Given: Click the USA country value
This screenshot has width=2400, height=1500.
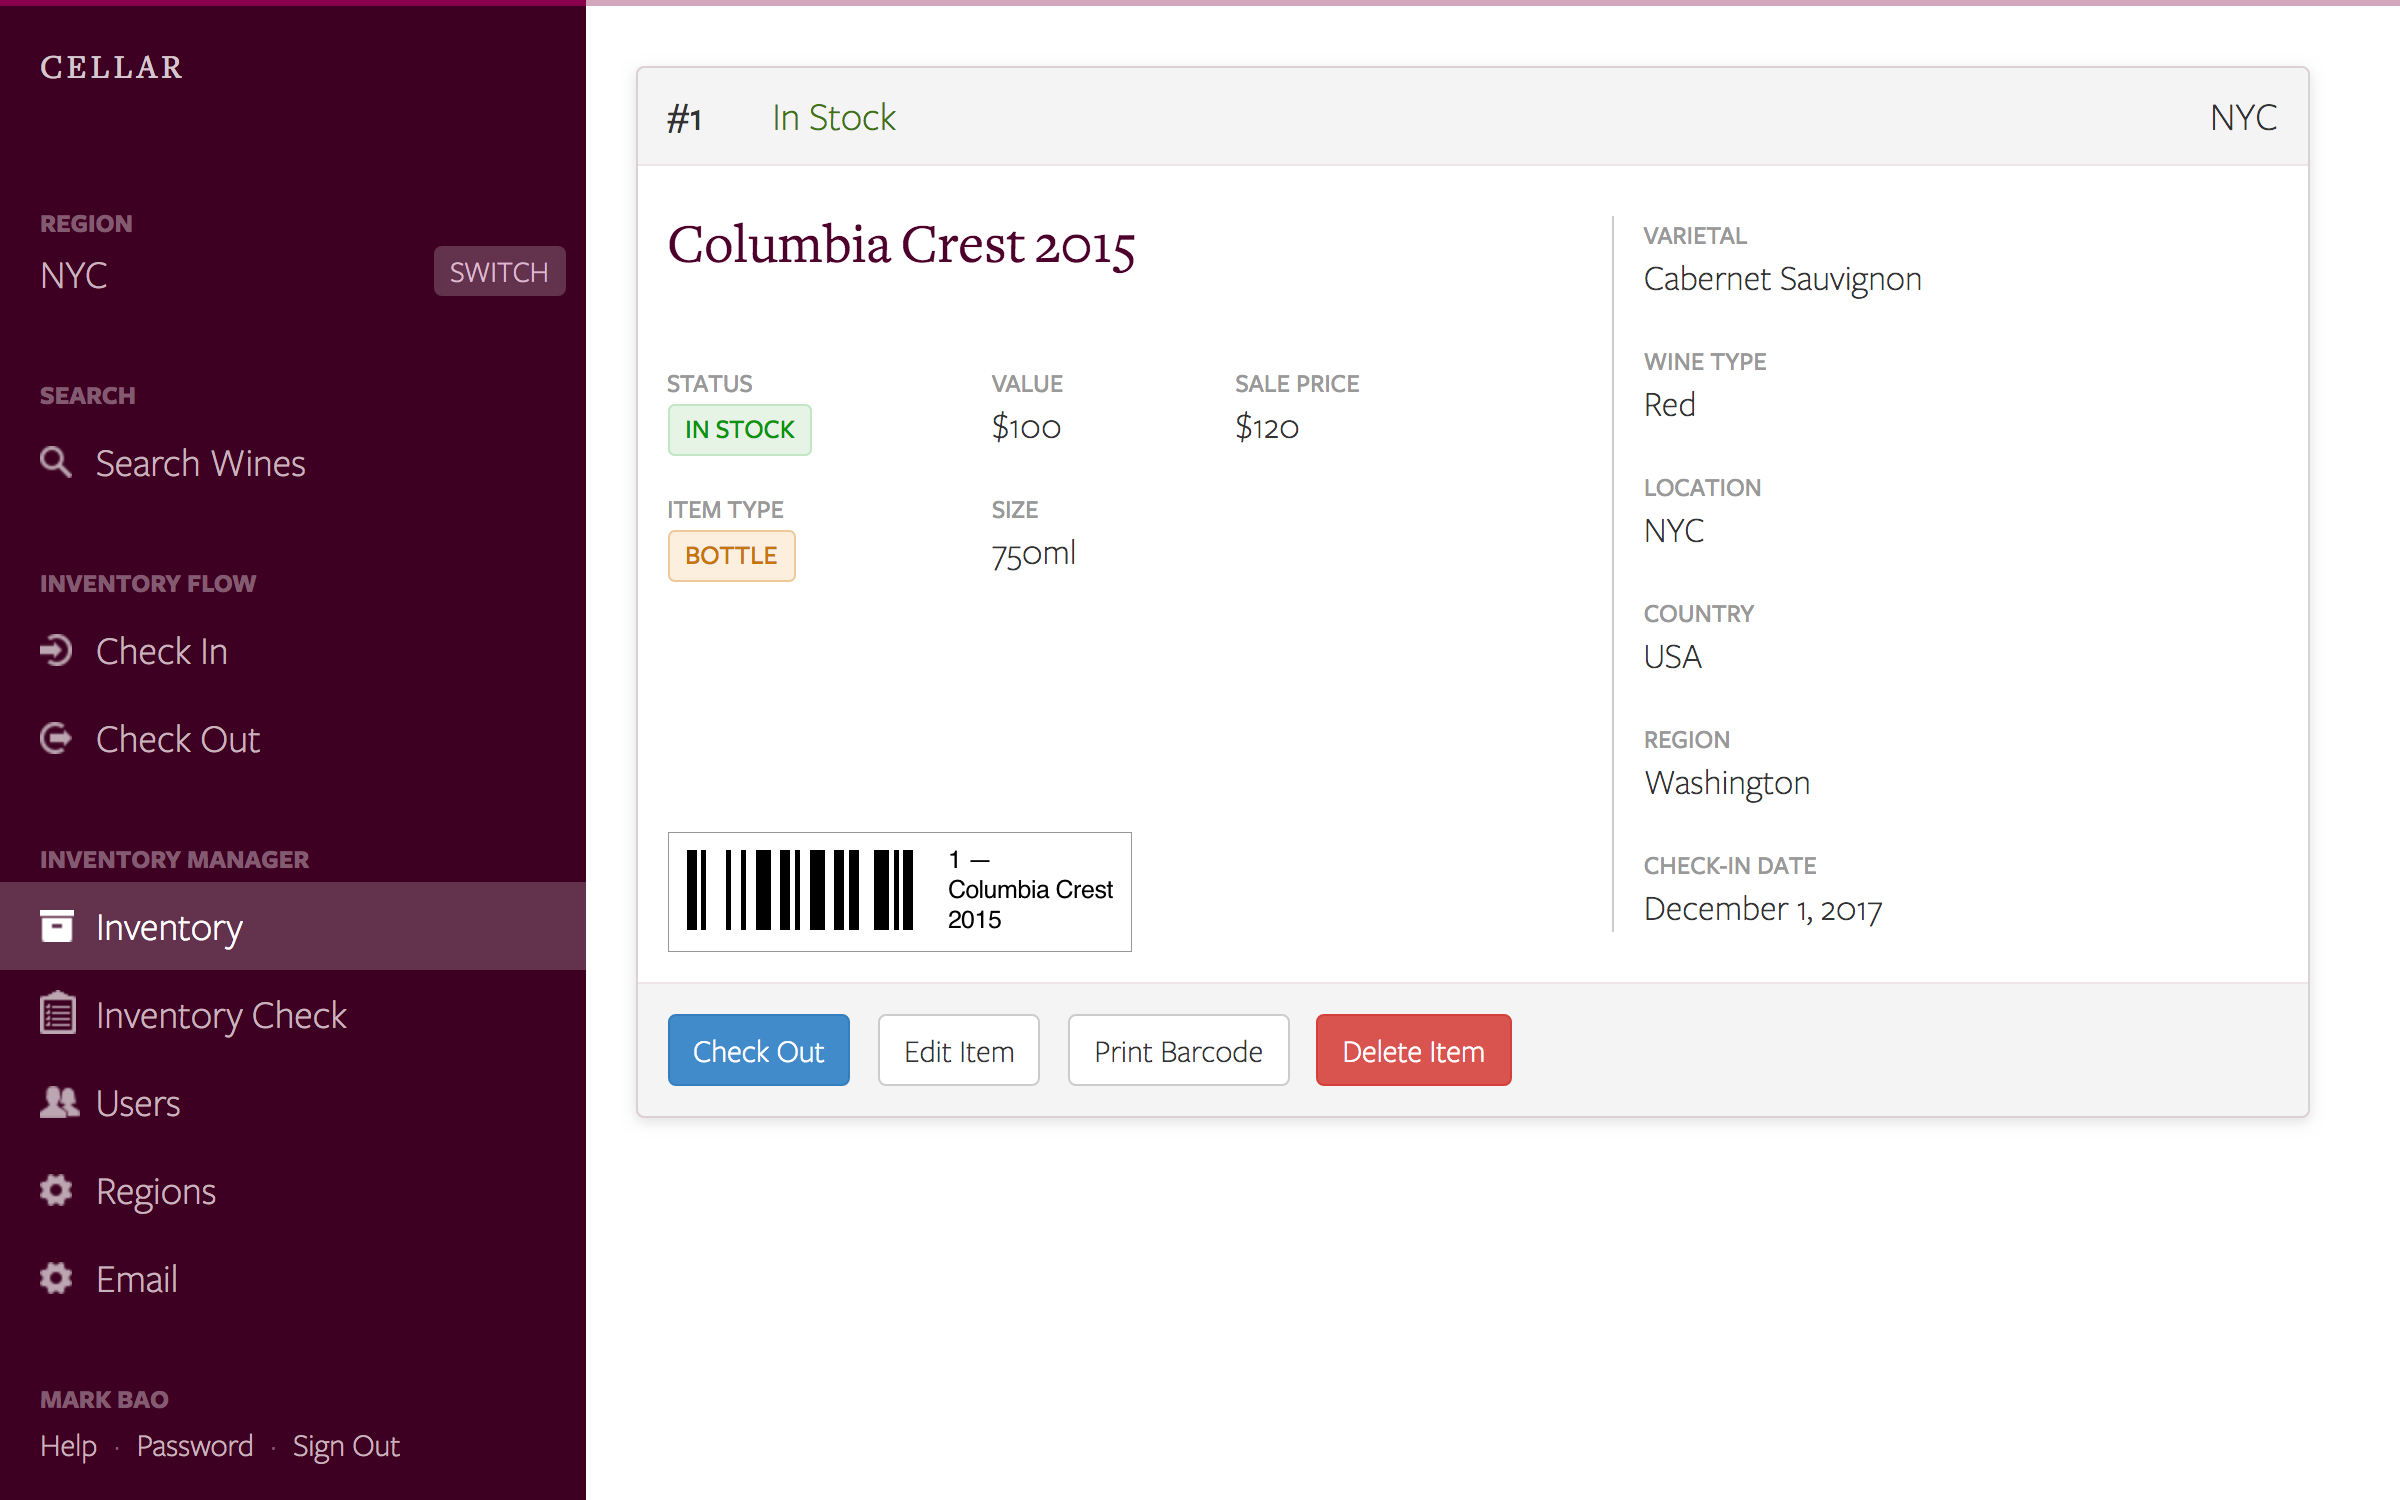Looking at the screenshot, I should [x=1672, y=657].
